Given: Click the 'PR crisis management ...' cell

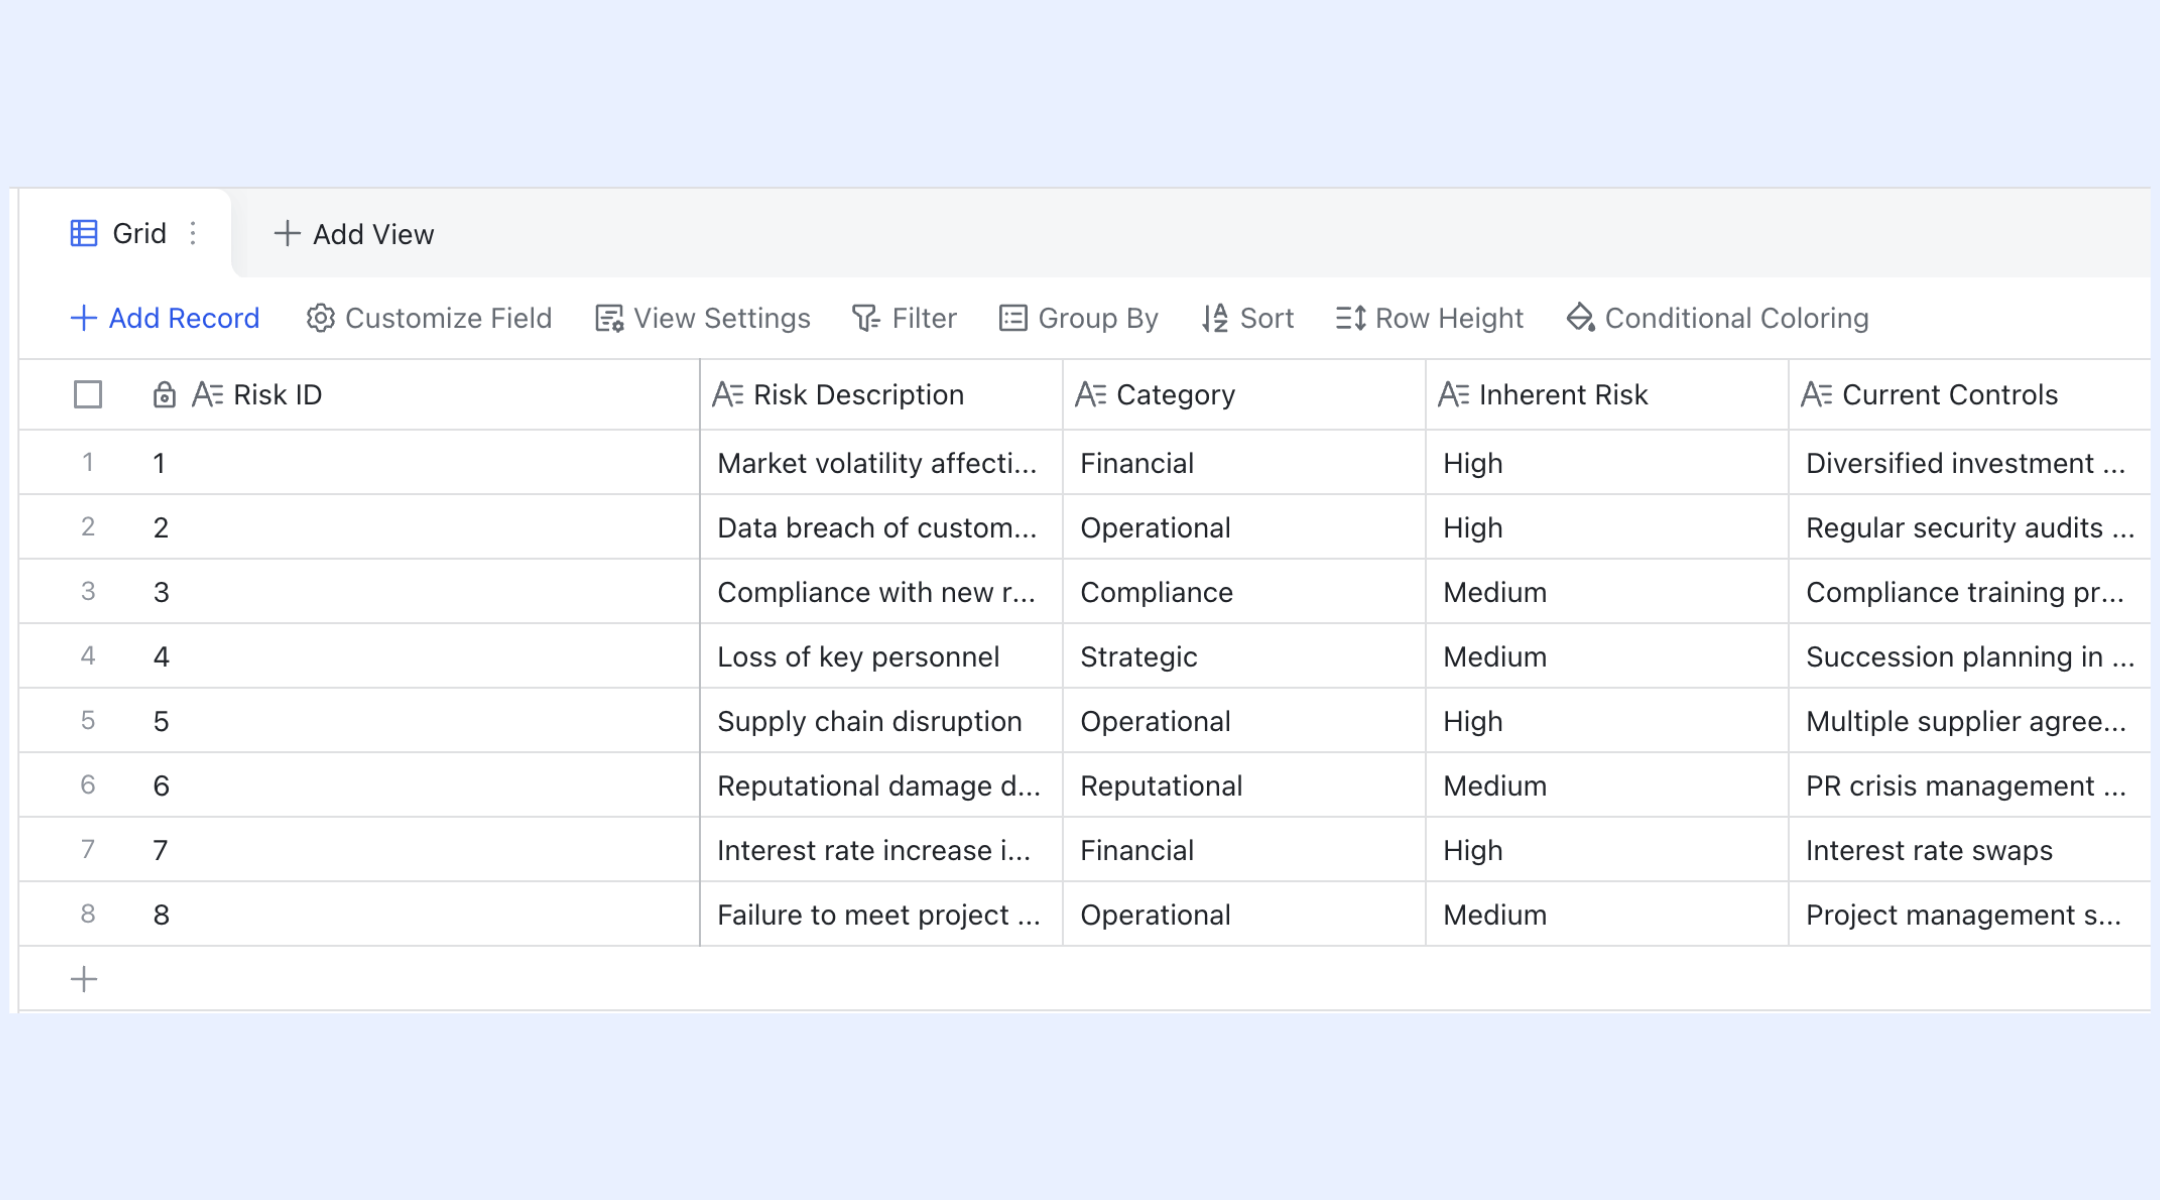Looking at the screenshot, I should pyautogui.click(x=1969, y=785).
